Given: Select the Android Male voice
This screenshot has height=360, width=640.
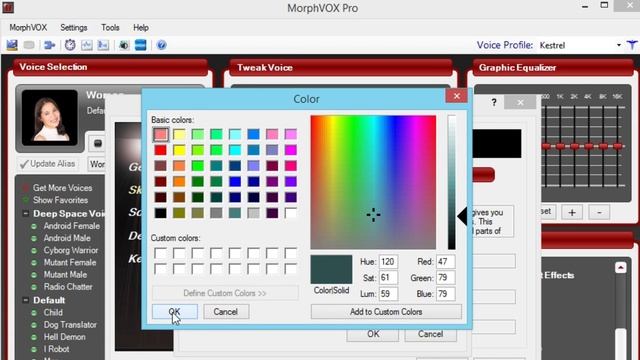Looking at the screenshot, I should 67,238.
